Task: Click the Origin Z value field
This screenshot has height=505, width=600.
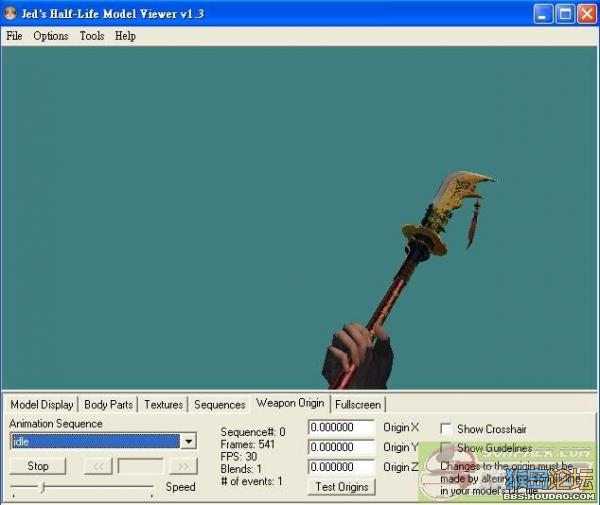Action: click(x=341, y=467)
